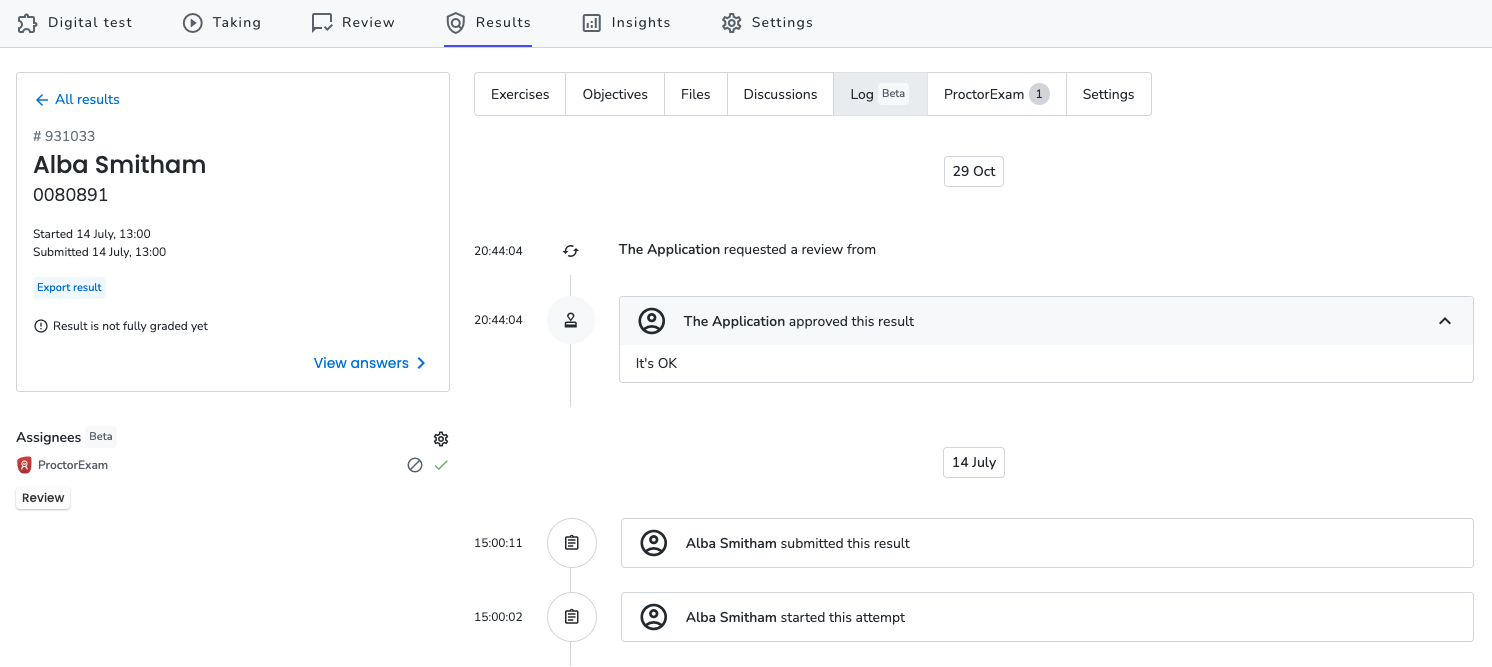Click the Started 14 July, 13:00 text
The image size is (1492, 667).
tap(92, 234)
